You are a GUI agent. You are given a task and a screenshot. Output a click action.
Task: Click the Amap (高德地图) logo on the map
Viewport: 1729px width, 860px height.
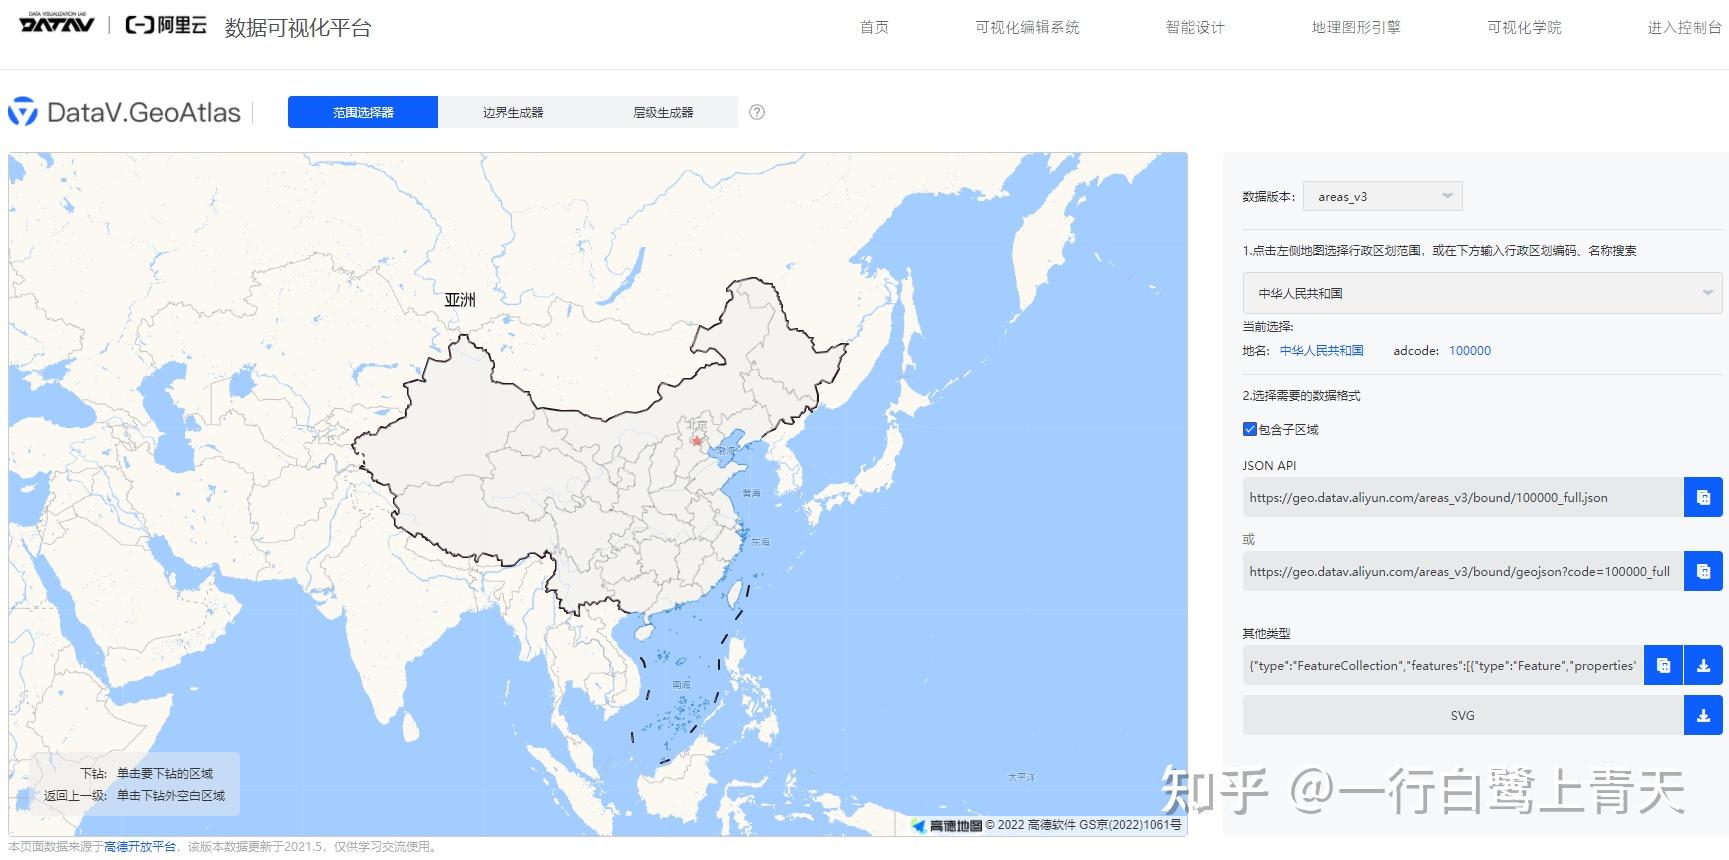947,825
